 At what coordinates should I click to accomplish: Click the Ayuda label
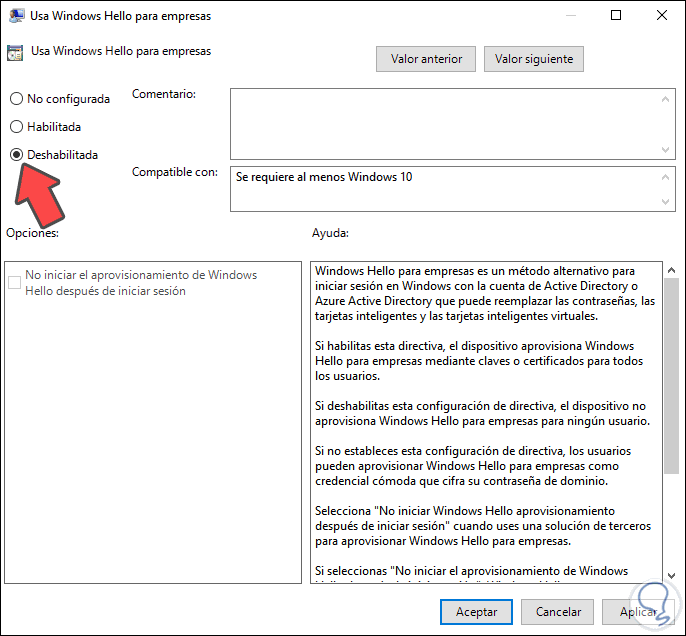click(x=330, y=233)
